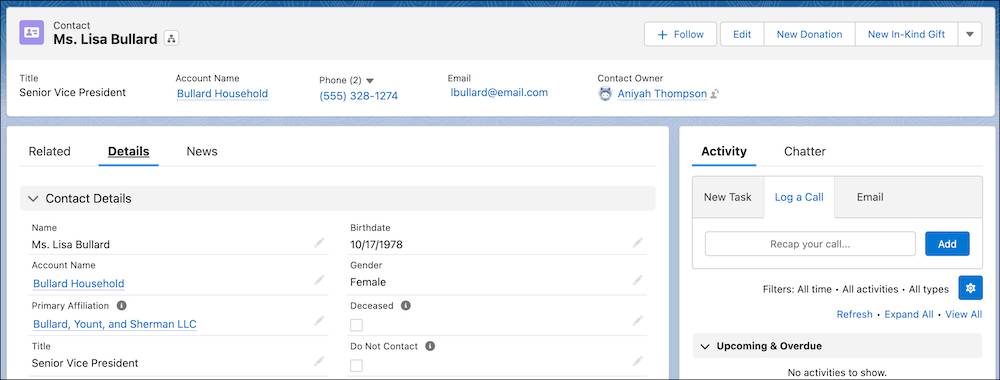Click phone number (555) 328-1274

point(358,96)
